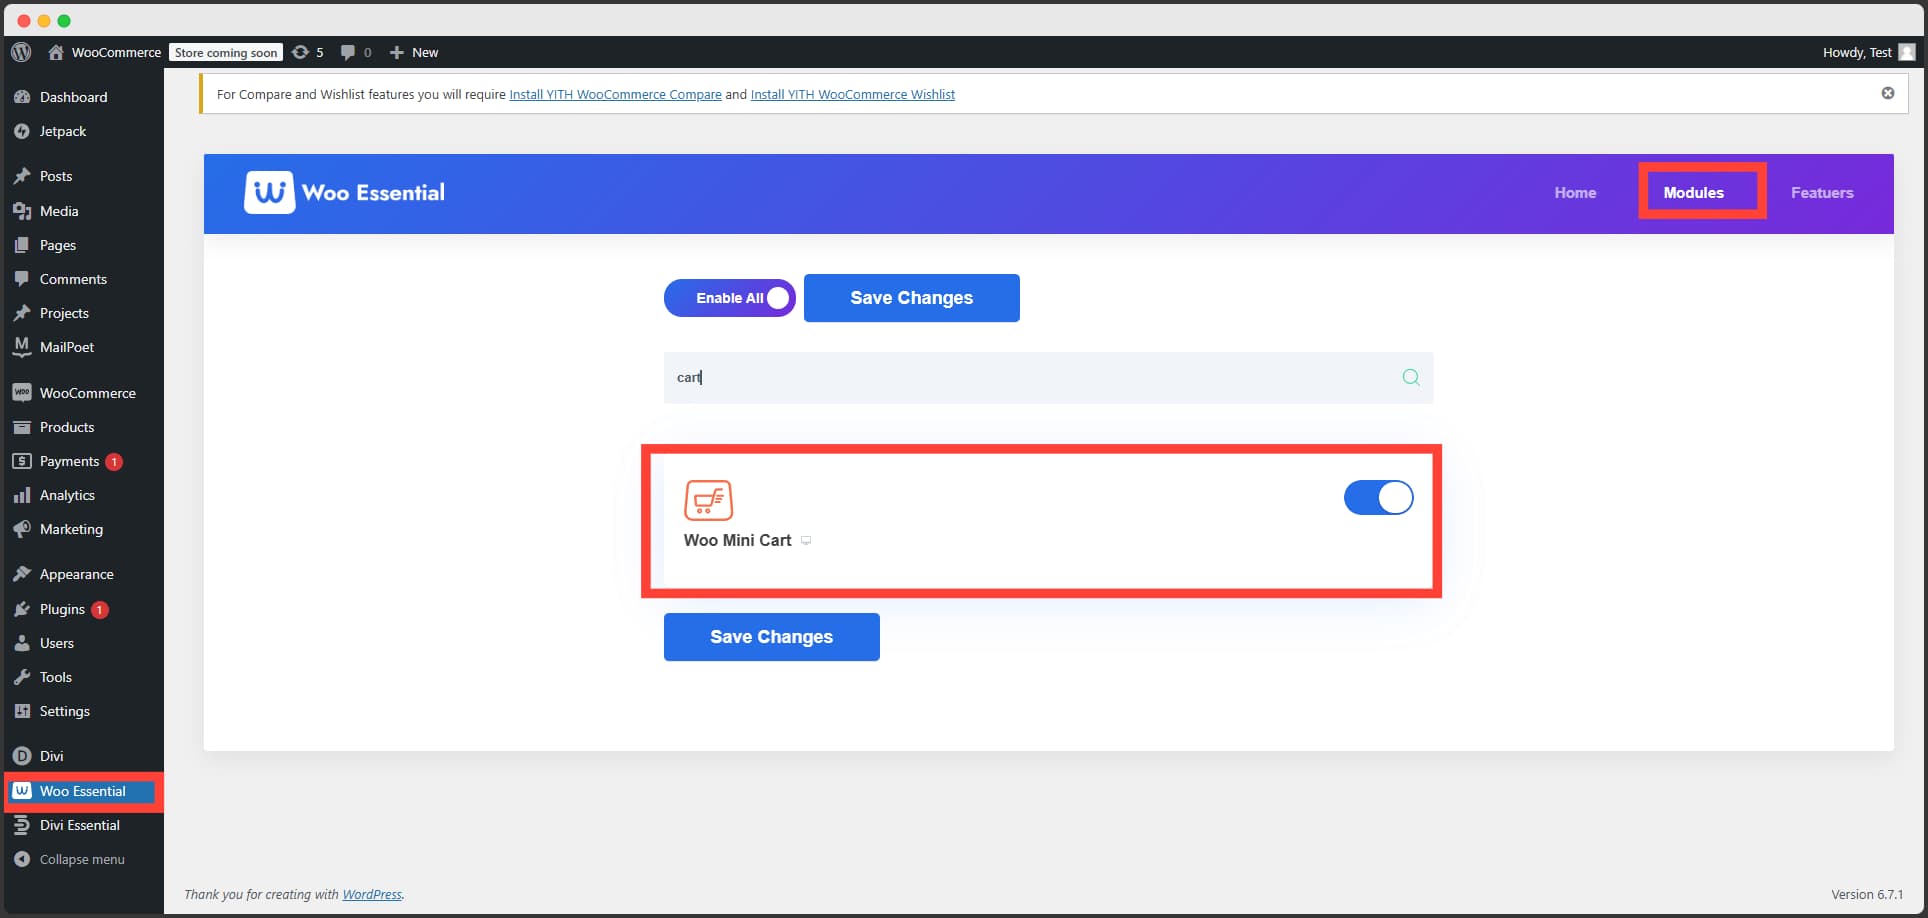Click the search magnifier icon in module search
1928x918 pixels.
click(x=1411, y=377)
